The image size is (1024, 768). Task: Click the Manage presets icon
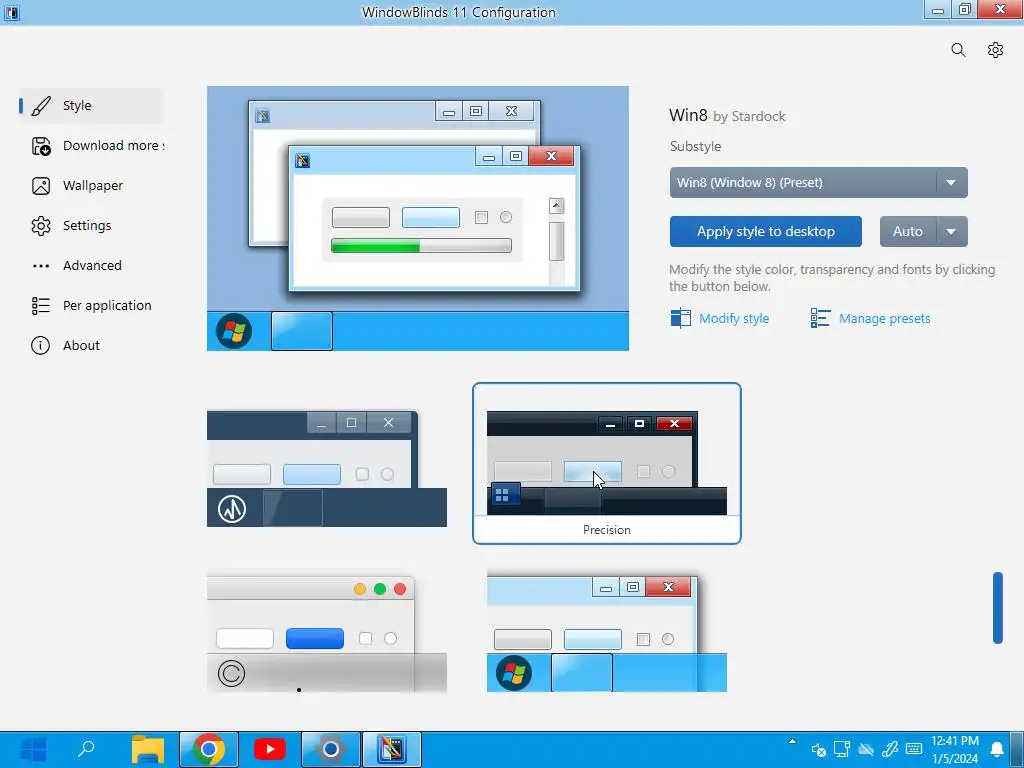click(820, 318)
